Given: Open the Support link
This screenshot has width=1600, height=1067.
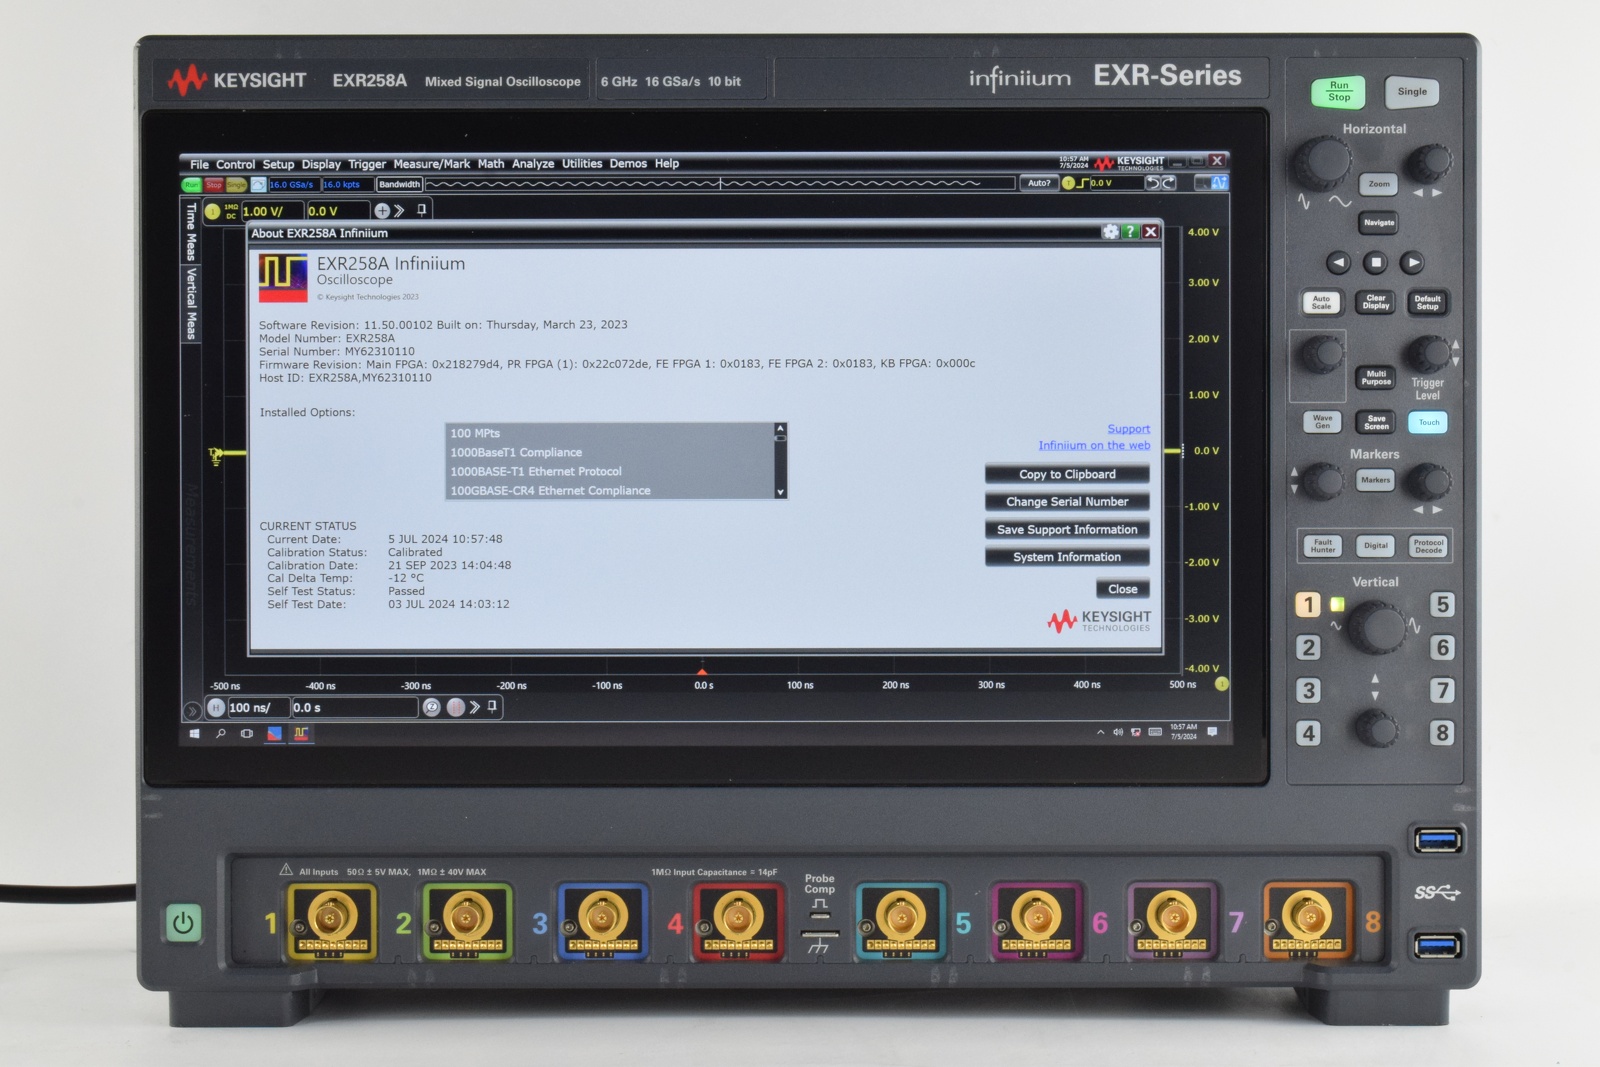Looking at the screenshot, I should (1129, 428).
